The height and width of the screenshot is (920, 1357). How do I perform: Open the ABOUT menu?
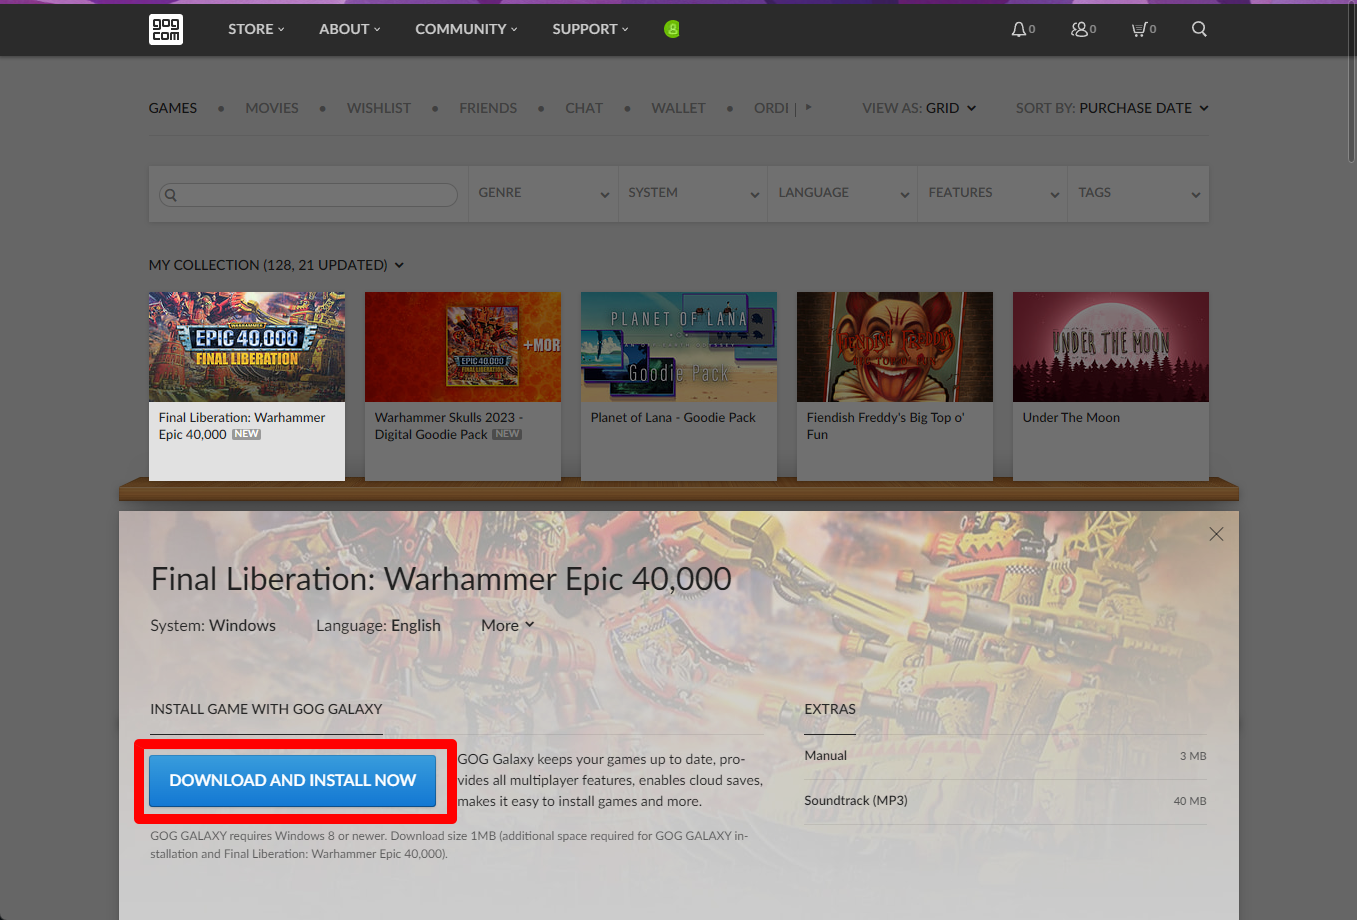click(350, 29)
